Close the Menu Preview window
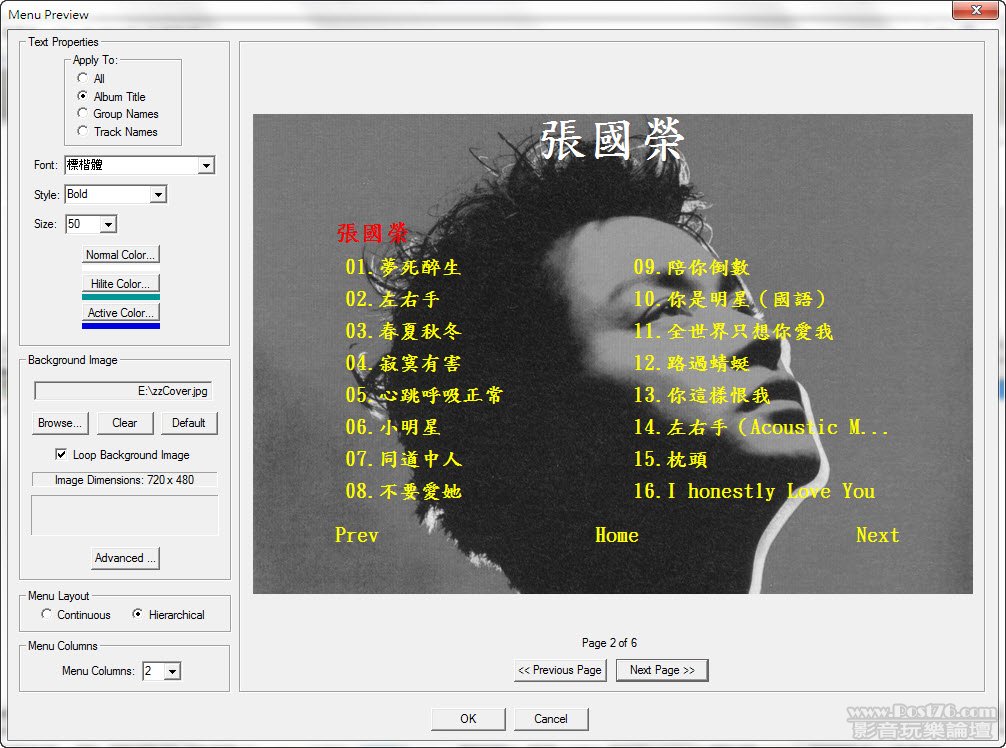 pos(976,10)
